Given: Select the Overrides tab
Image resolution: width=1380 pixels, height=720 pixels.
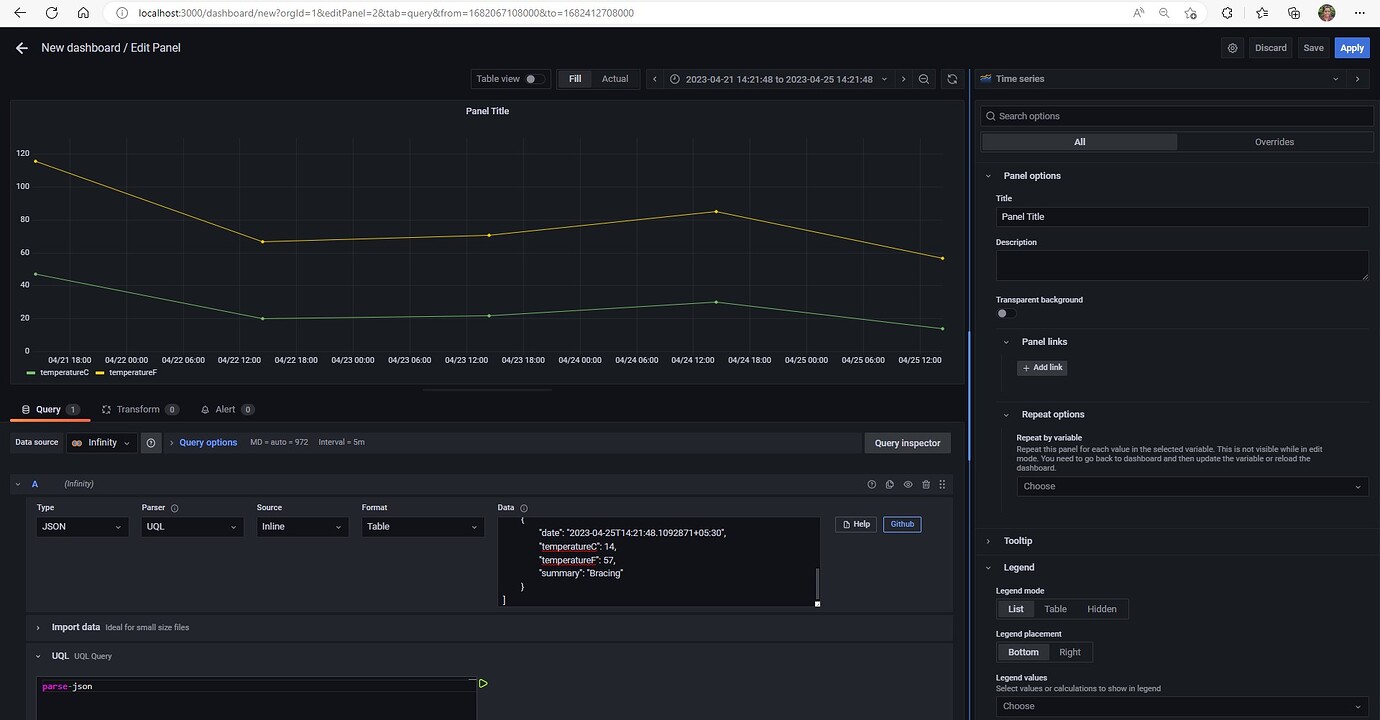Looking at the screenshot, I should [x=1274, y=142].
